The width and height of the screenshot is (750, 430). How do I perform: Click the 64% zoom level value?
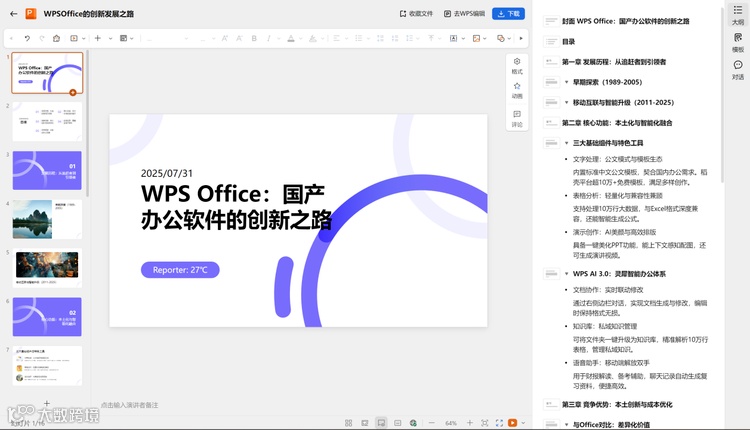point(451,423)
